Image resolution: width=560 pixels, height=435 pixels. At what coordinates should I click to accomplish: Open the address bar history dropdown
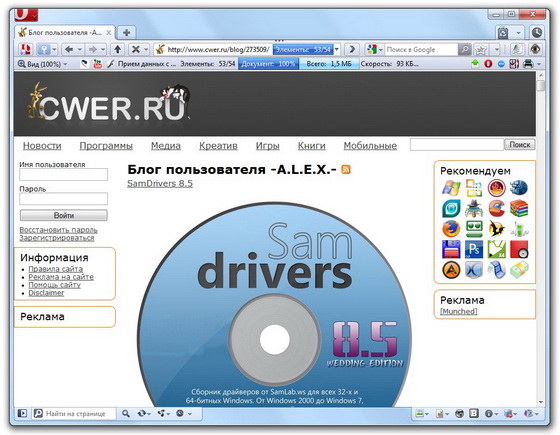(x=337, y=49)
